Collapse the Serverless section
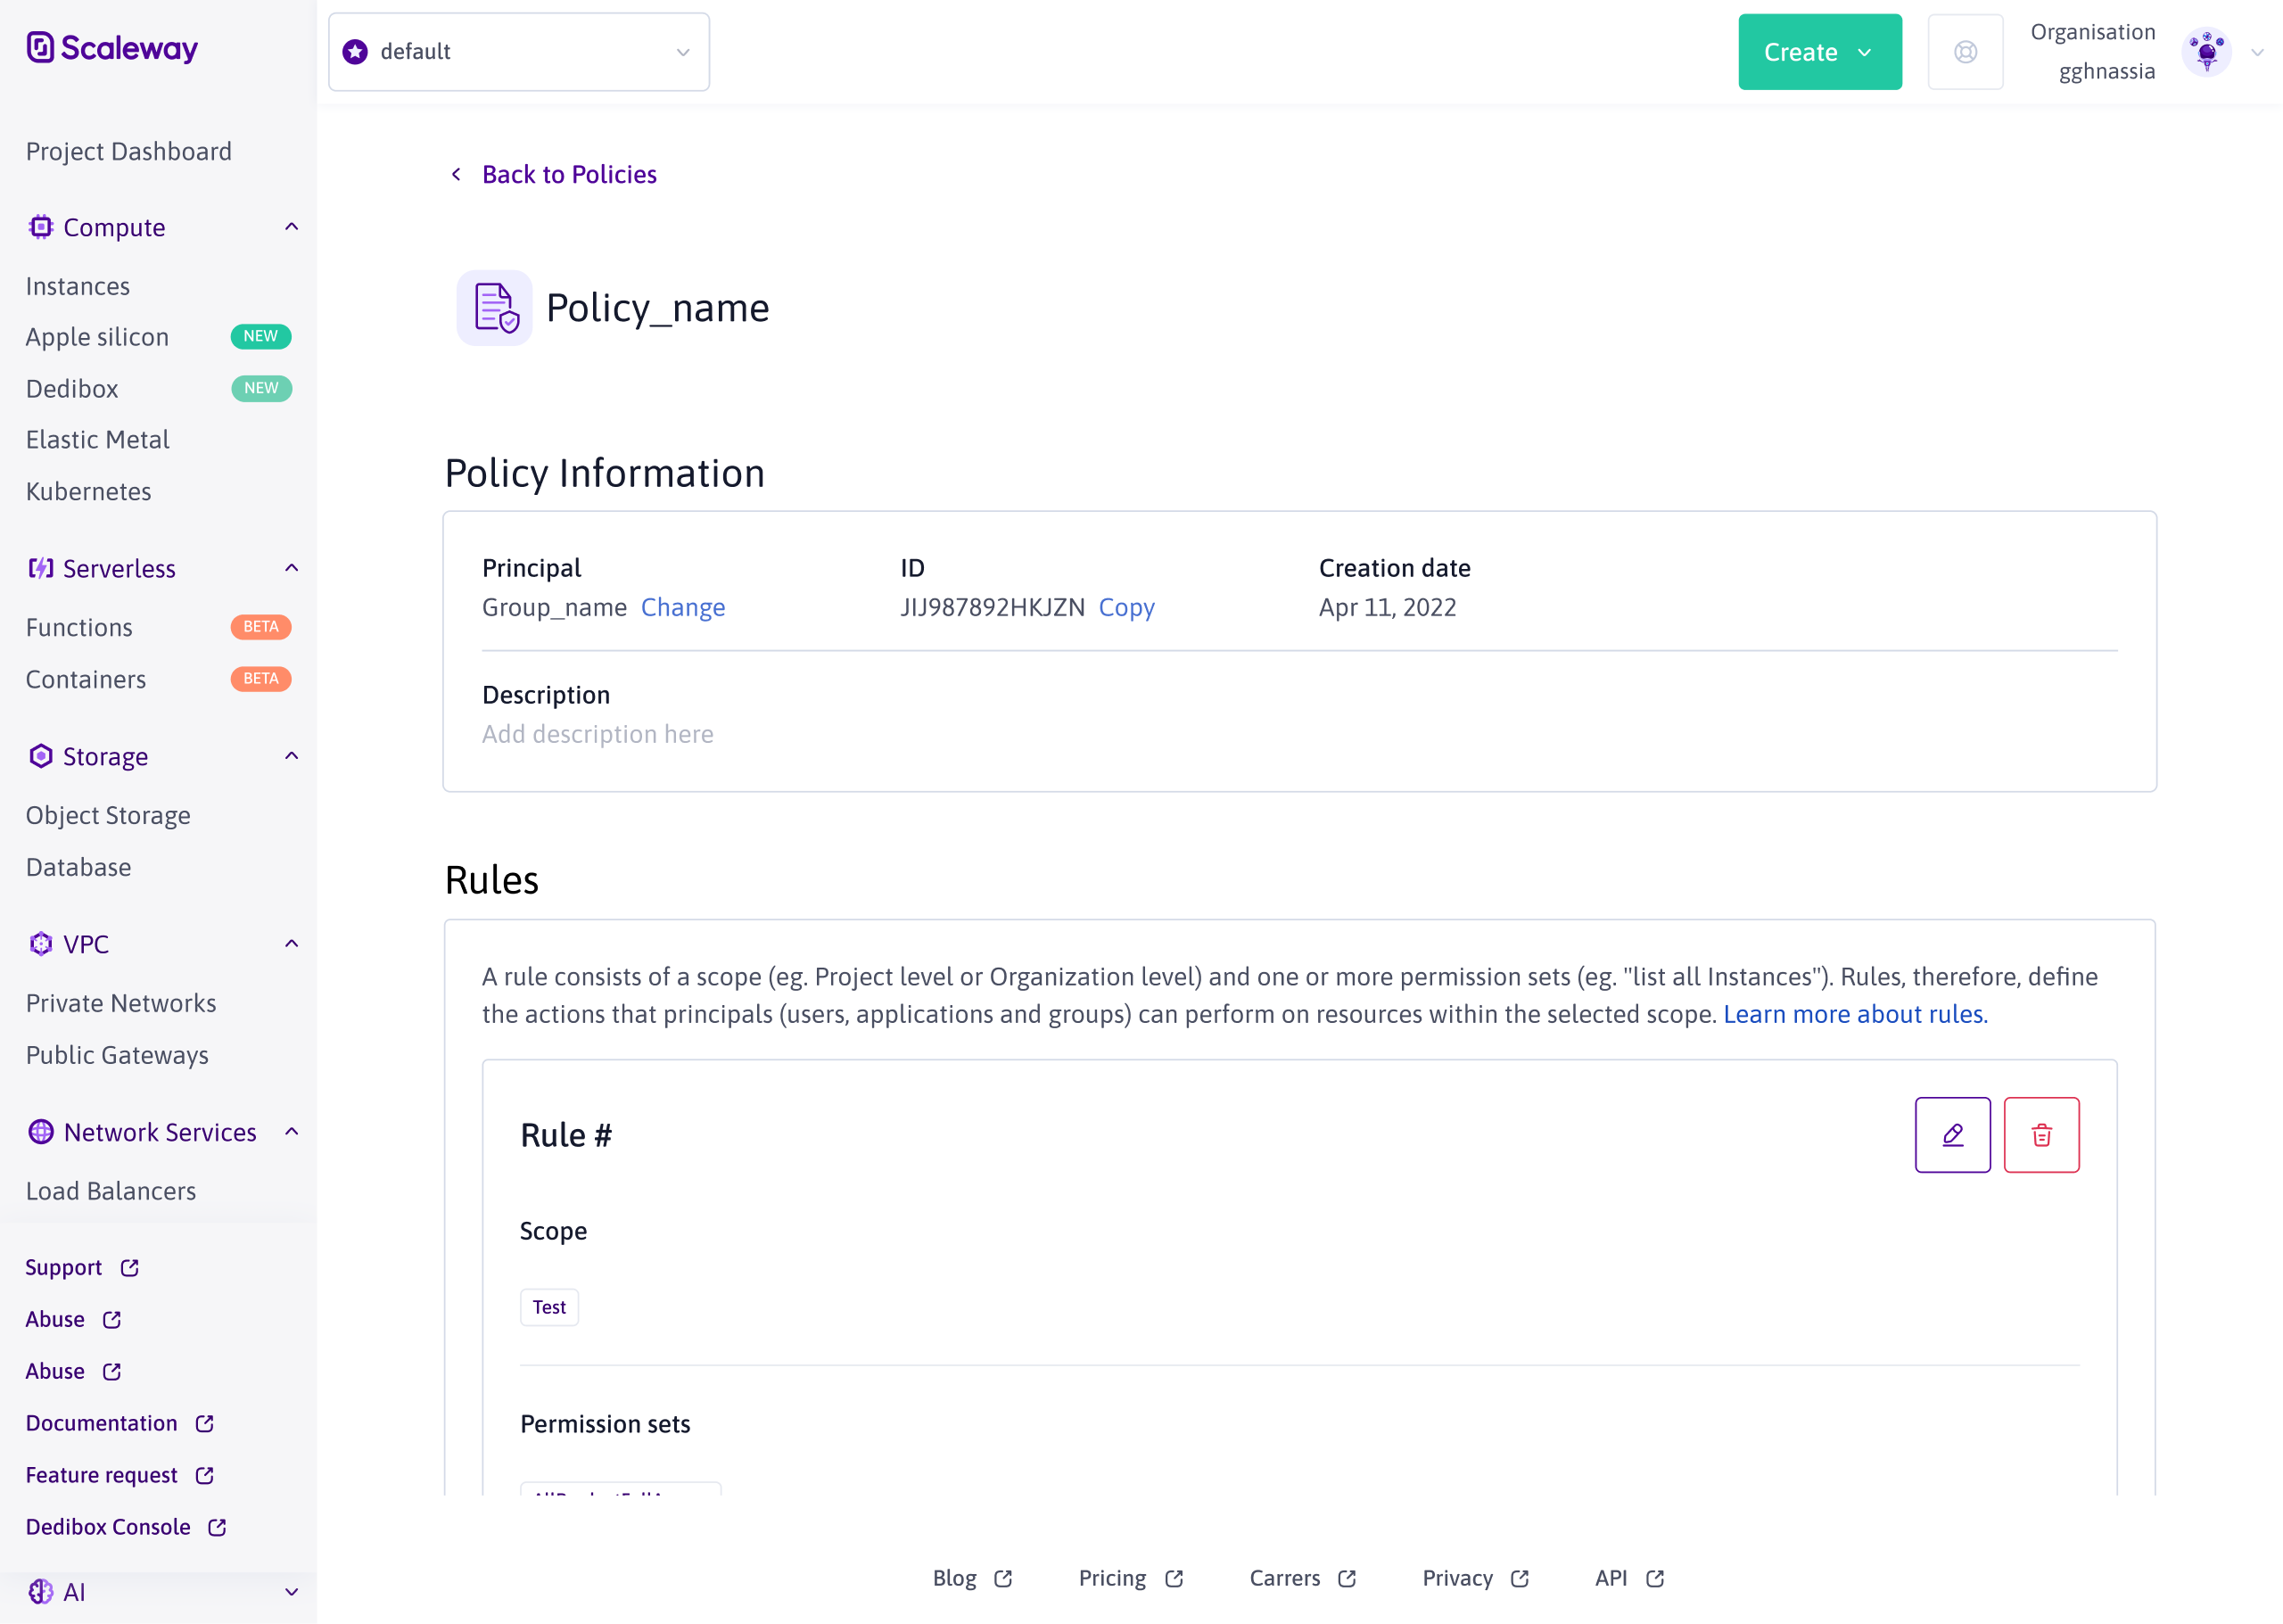Viewport: 2283px width, 1624px height. pos(291,568)
